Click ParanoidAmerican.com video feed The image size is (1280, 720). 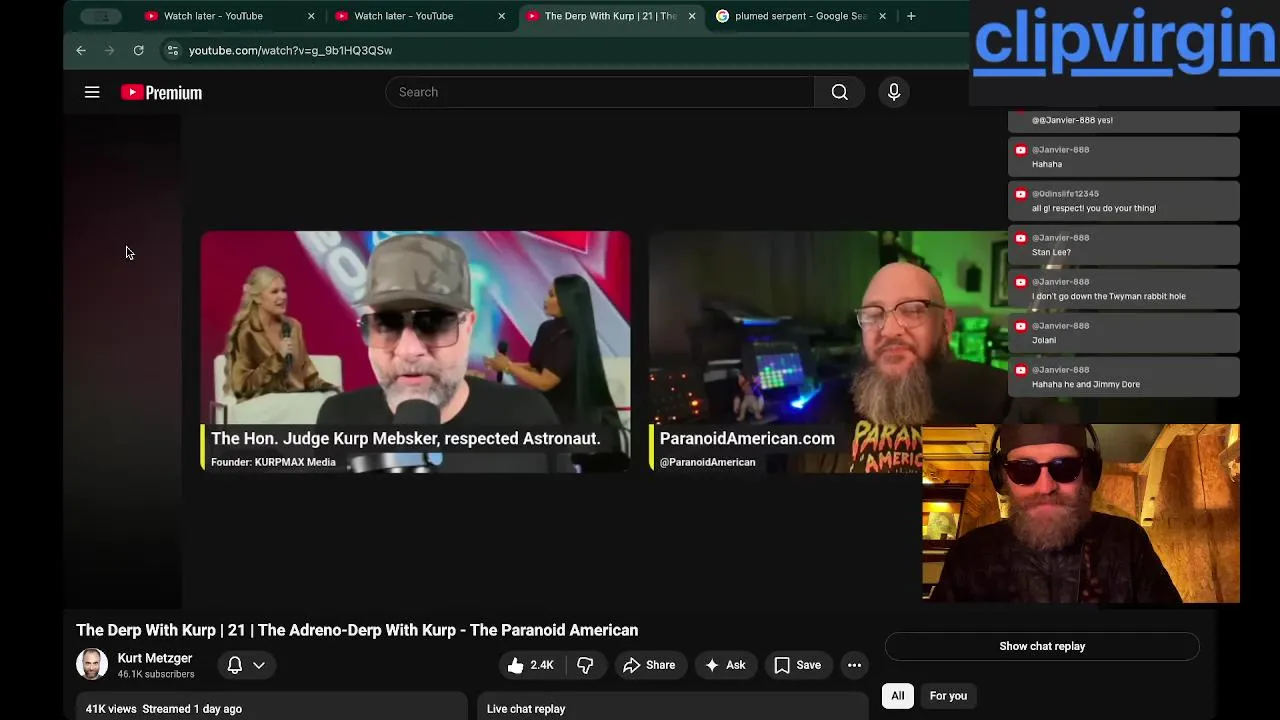tap(828, 351)
